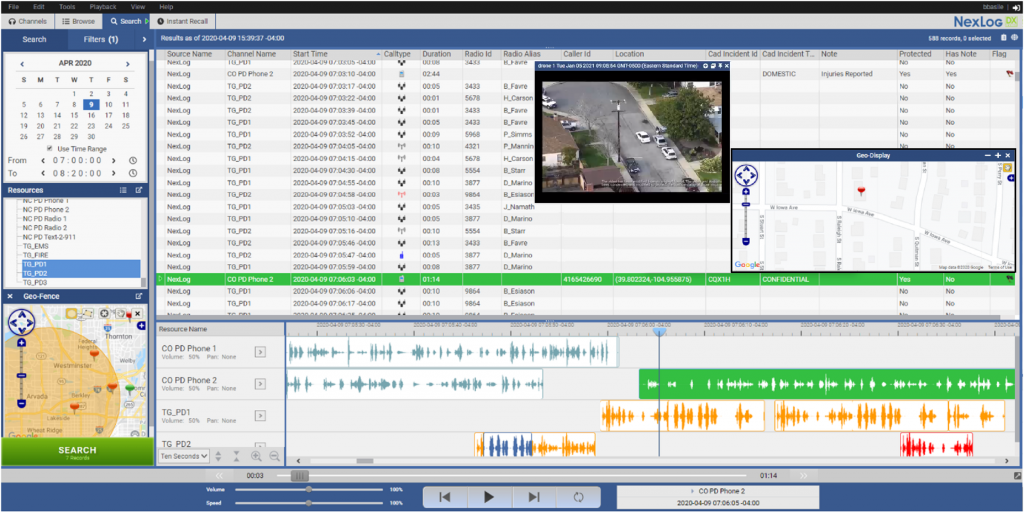The height and width of the screenshot is (513, 1024).
Task: Switch to the Channels tab
Action: (27, 22)
